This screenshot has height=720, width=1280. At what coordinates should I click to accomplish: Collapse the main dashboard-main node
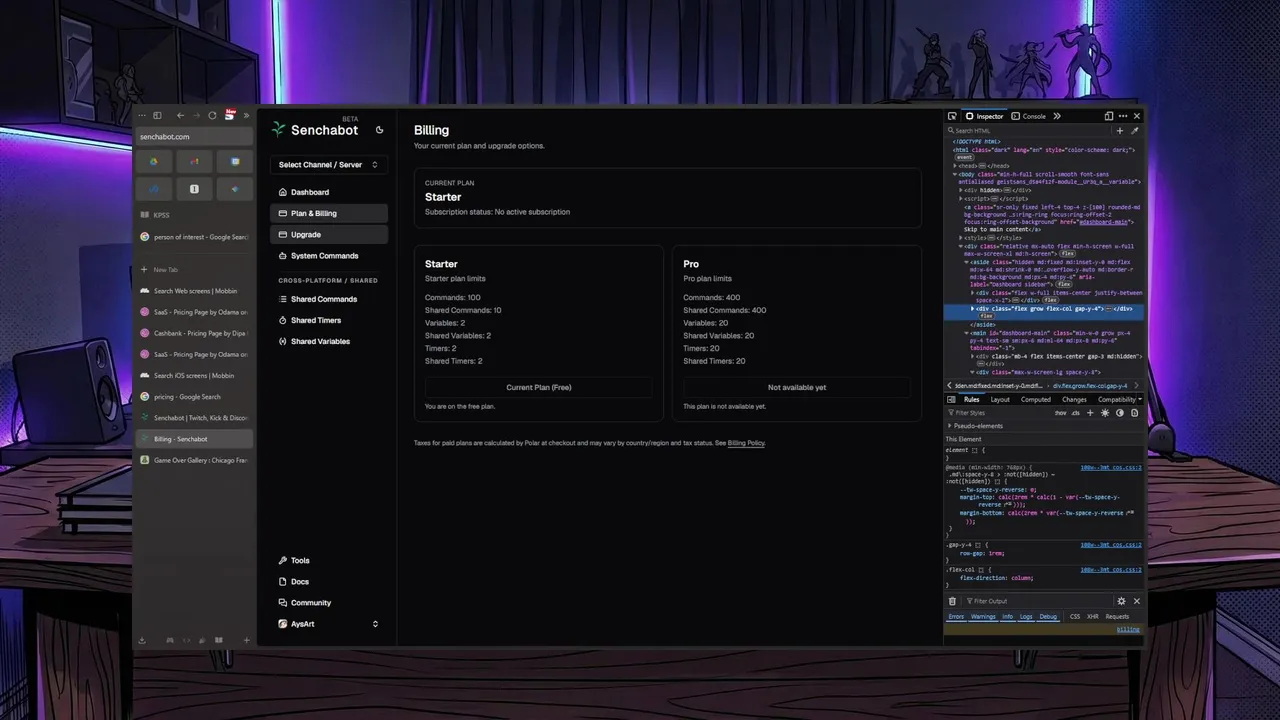(x=965, y=333)
